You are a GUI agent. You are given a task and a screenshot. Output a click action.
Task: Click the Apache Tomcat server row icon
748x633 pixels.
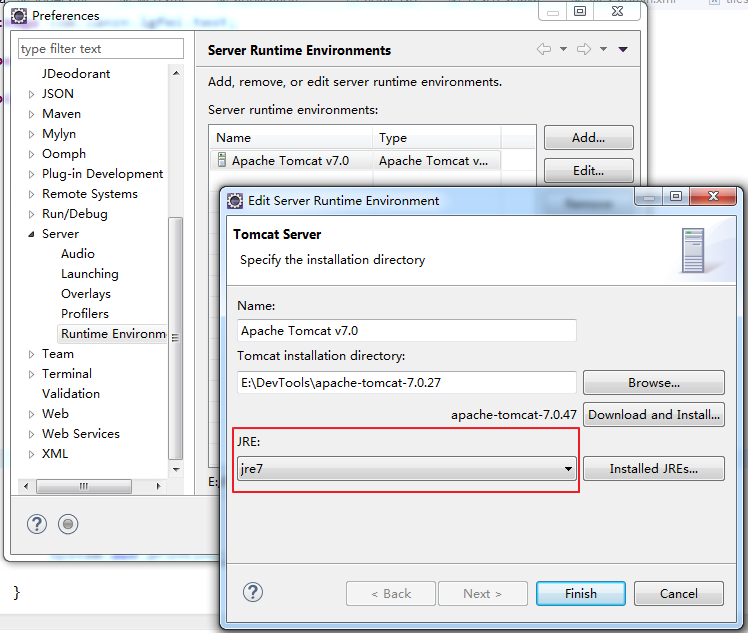coord(222,160)
